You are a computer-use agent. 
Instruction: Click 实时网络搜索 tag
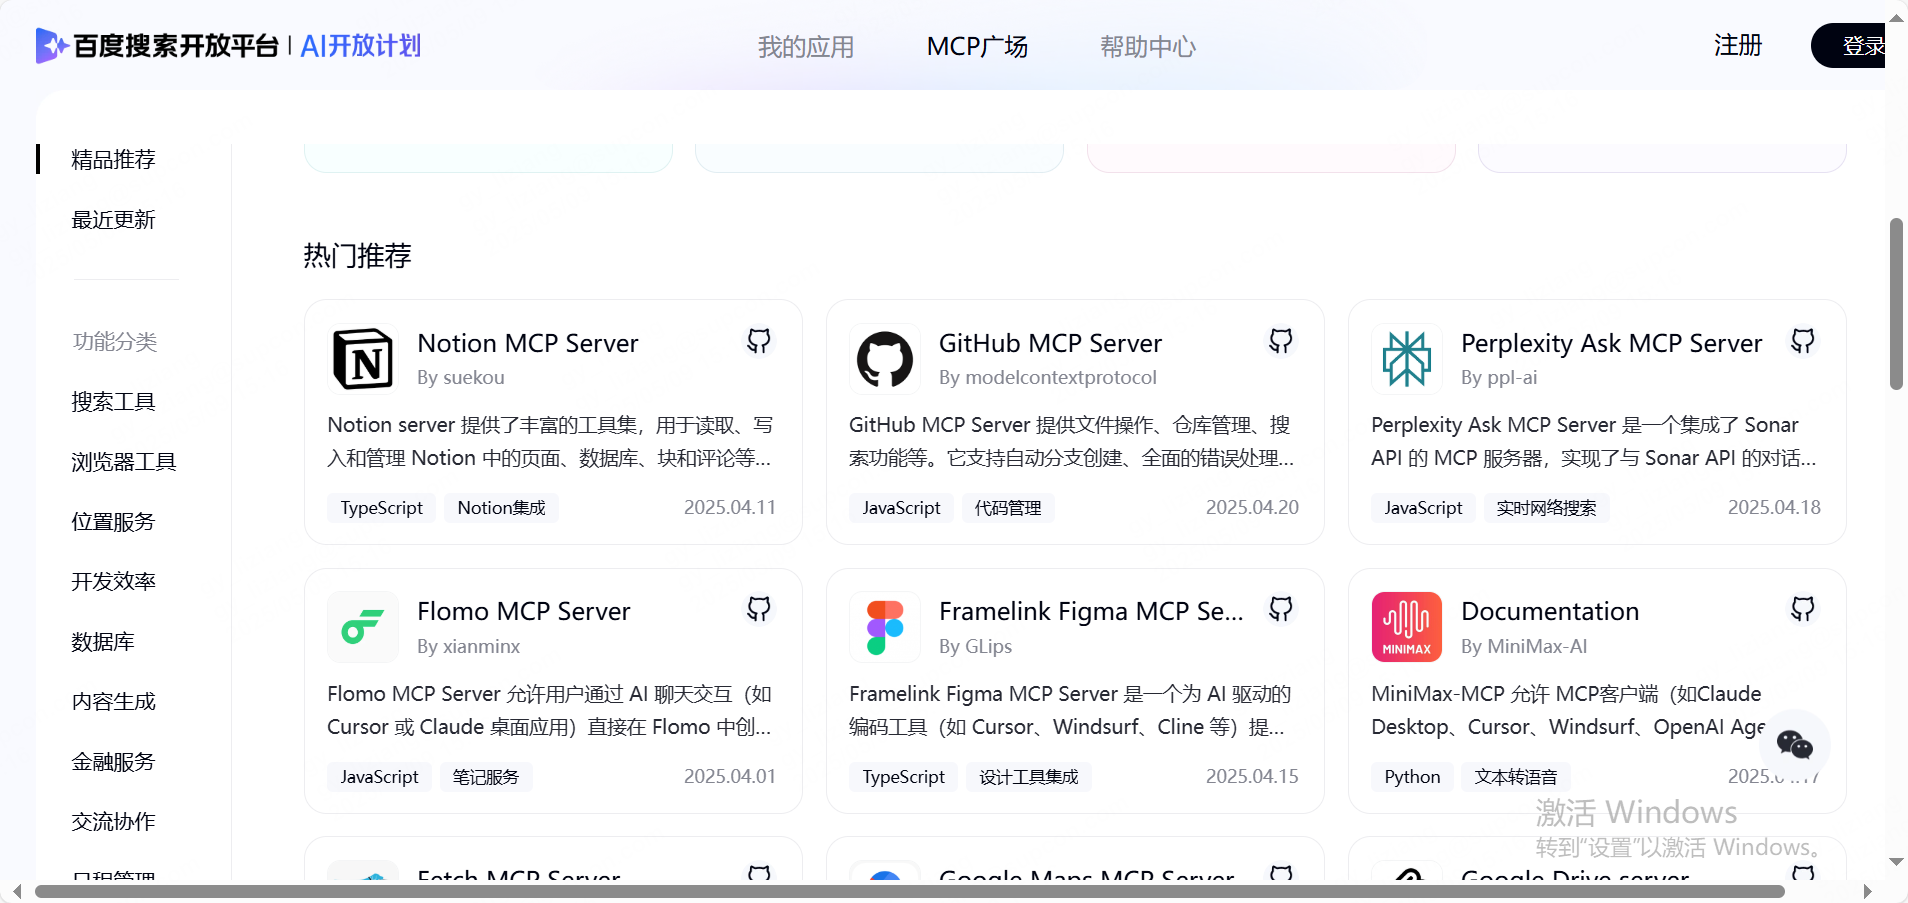coord(1546,508)
